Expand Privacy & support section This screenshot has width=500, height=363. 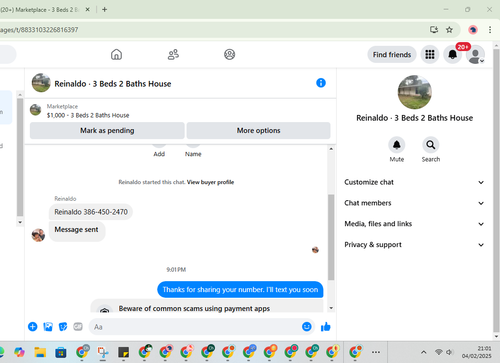click(x=414, y=245)
